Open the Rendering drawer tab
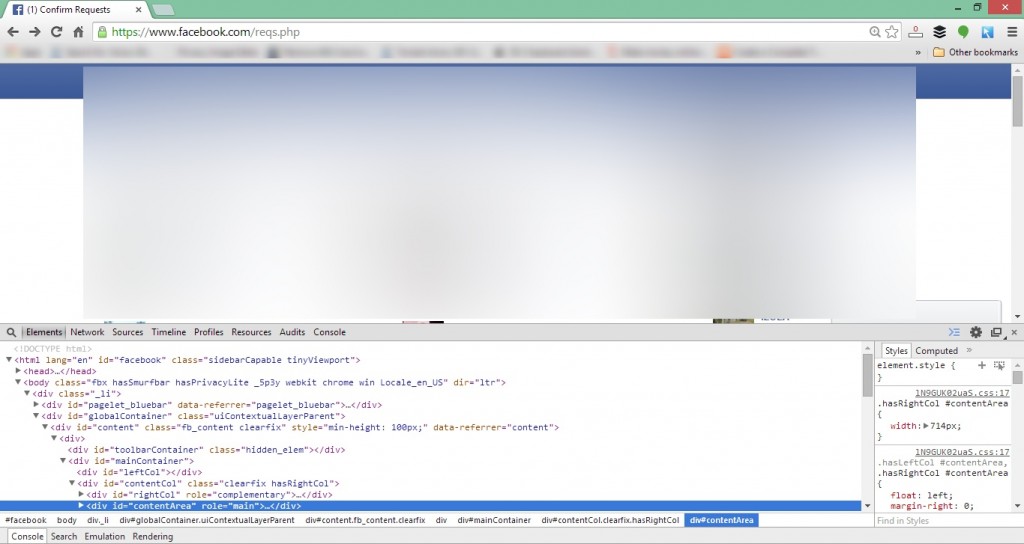 point(153,537)
